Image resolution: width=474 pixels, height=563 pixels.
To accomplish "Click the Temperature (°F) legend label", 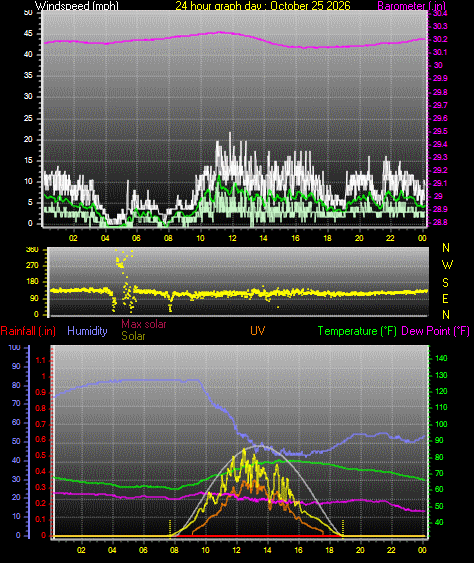I will (357, 331).
